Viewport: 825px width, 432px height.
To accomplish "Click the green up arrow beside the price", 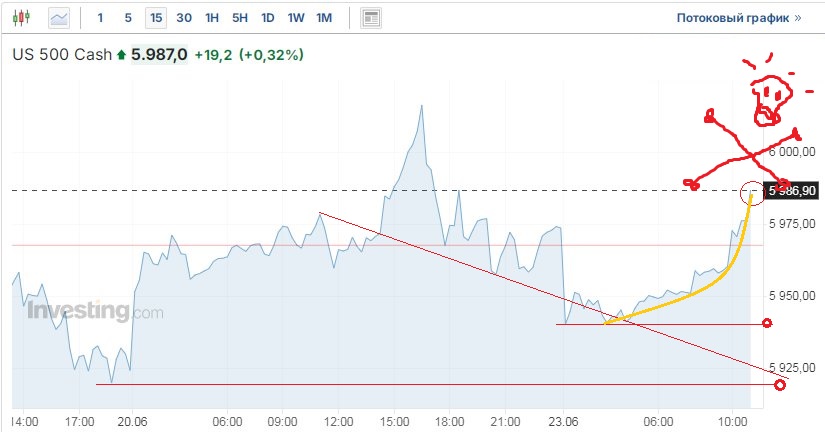I will pos(122,55).
